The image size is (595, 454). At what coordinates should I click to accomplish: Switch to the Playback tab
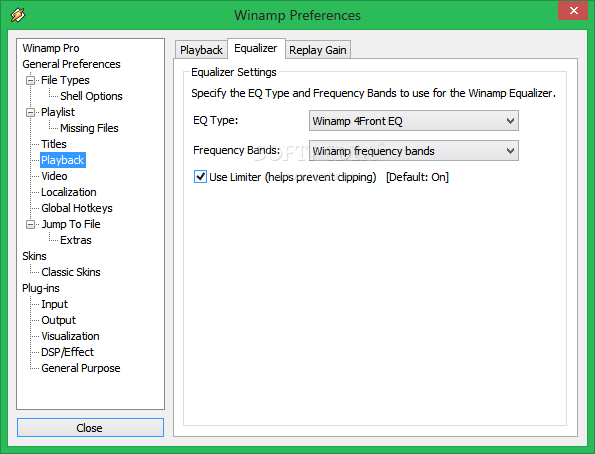201,50
